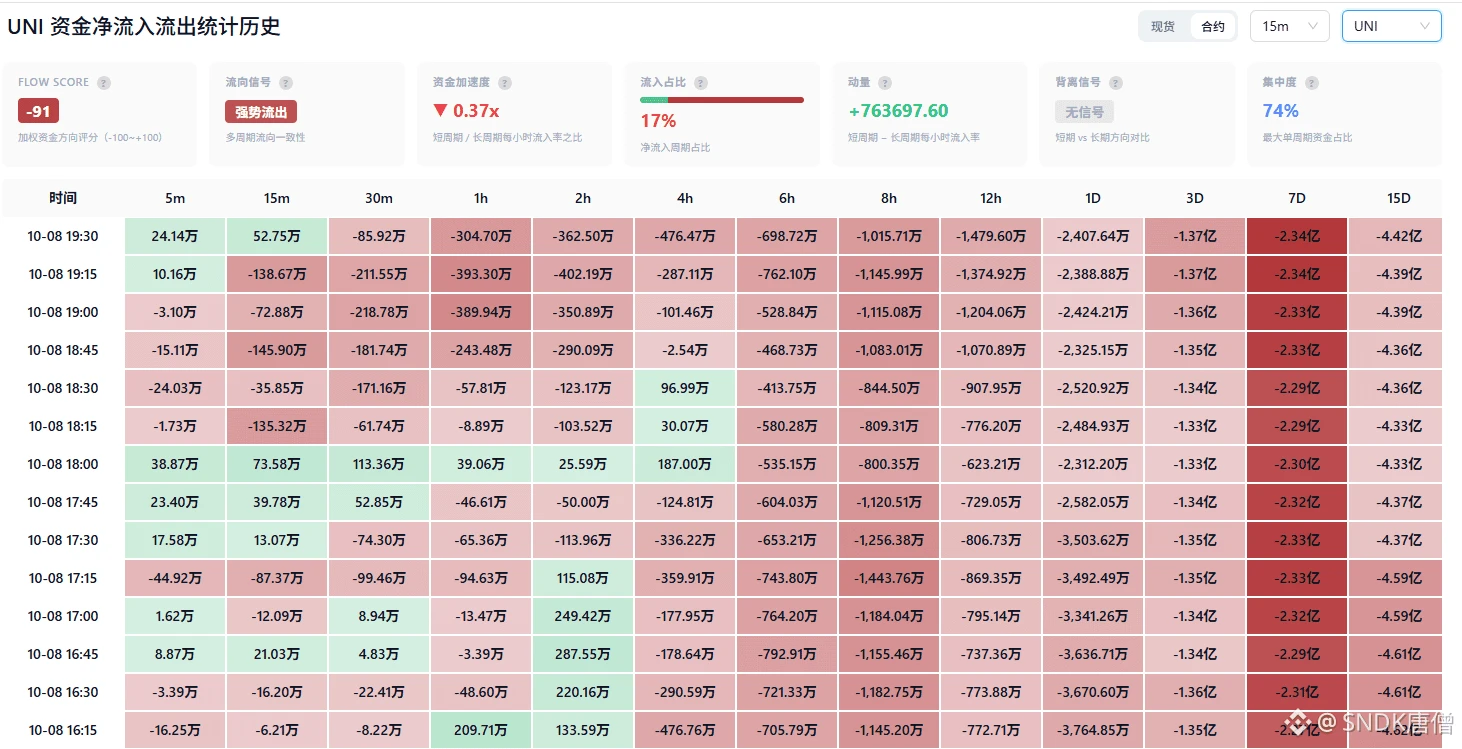Click the 10-08 18:00 time row
The height and width of the screenshot is (749, 1462).
pyautogui.click(x=63, y=464)
